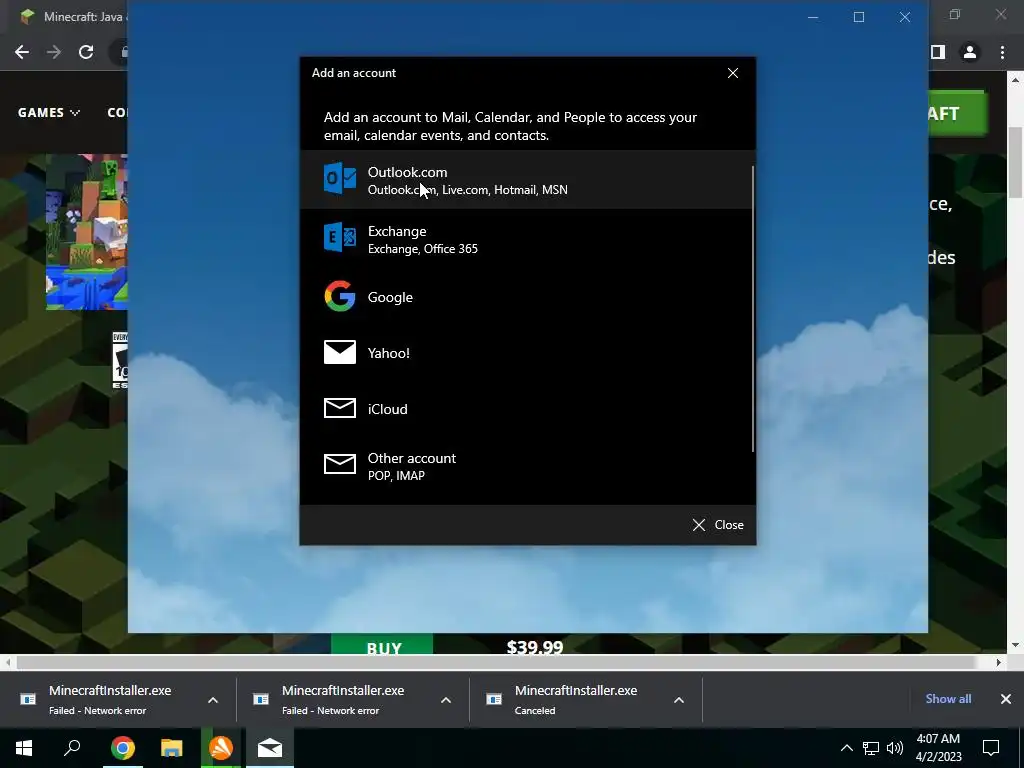Open the Windows Start menu
The width and height of the screenshot is (1024, 768).
tap(24, 748)
